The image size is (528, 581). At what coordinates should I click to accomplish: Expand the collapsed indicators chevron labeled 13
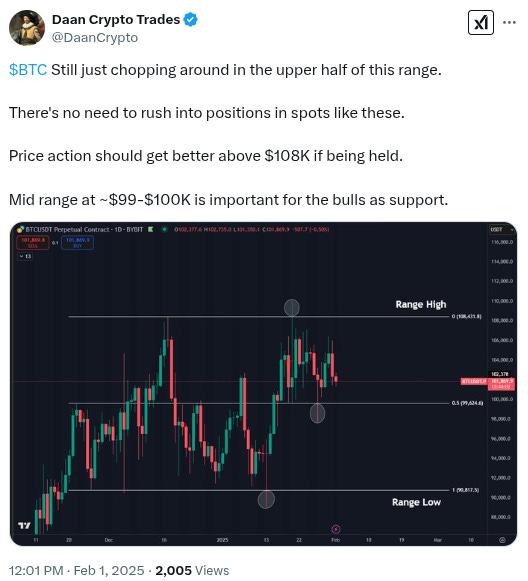coord(25,256)
